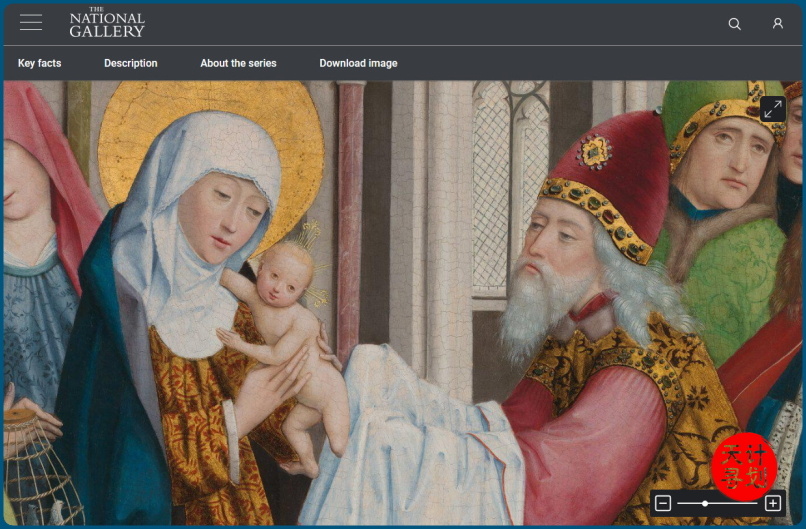The image size is (806, 529).
Task: Open the user account icon
Action: point(777,23)
